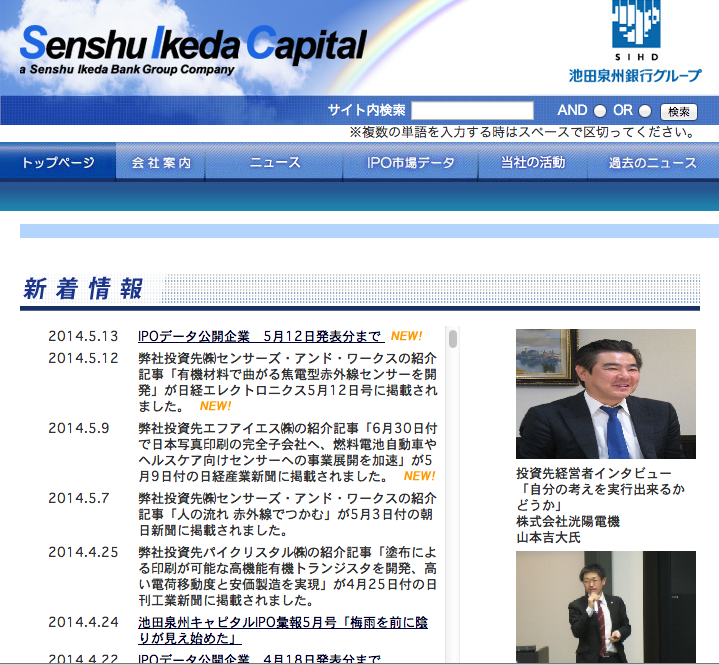Click the エフアイエス 日経産業新聞 news item
The width and height of the screenshot is (719, 665).
point(288,452)
